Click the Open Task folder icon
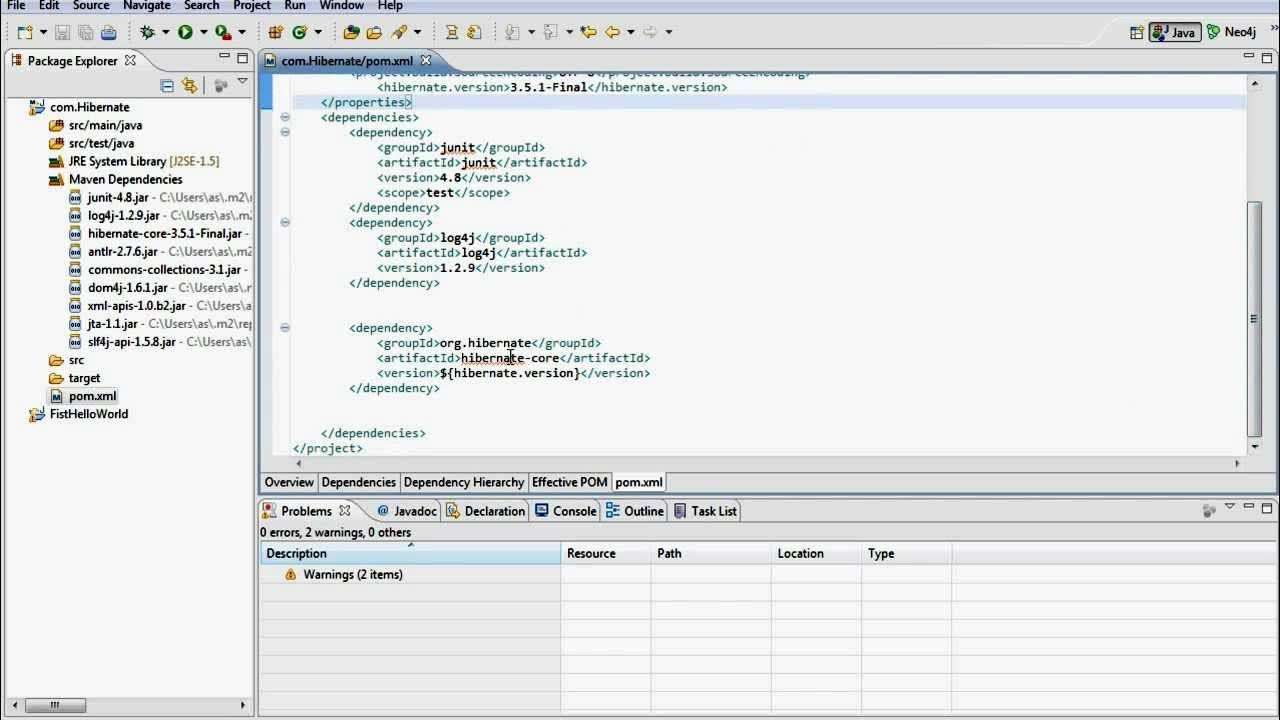Image resolution: width=1280 pixels, height=720 pixels. (x=374, y=32)
